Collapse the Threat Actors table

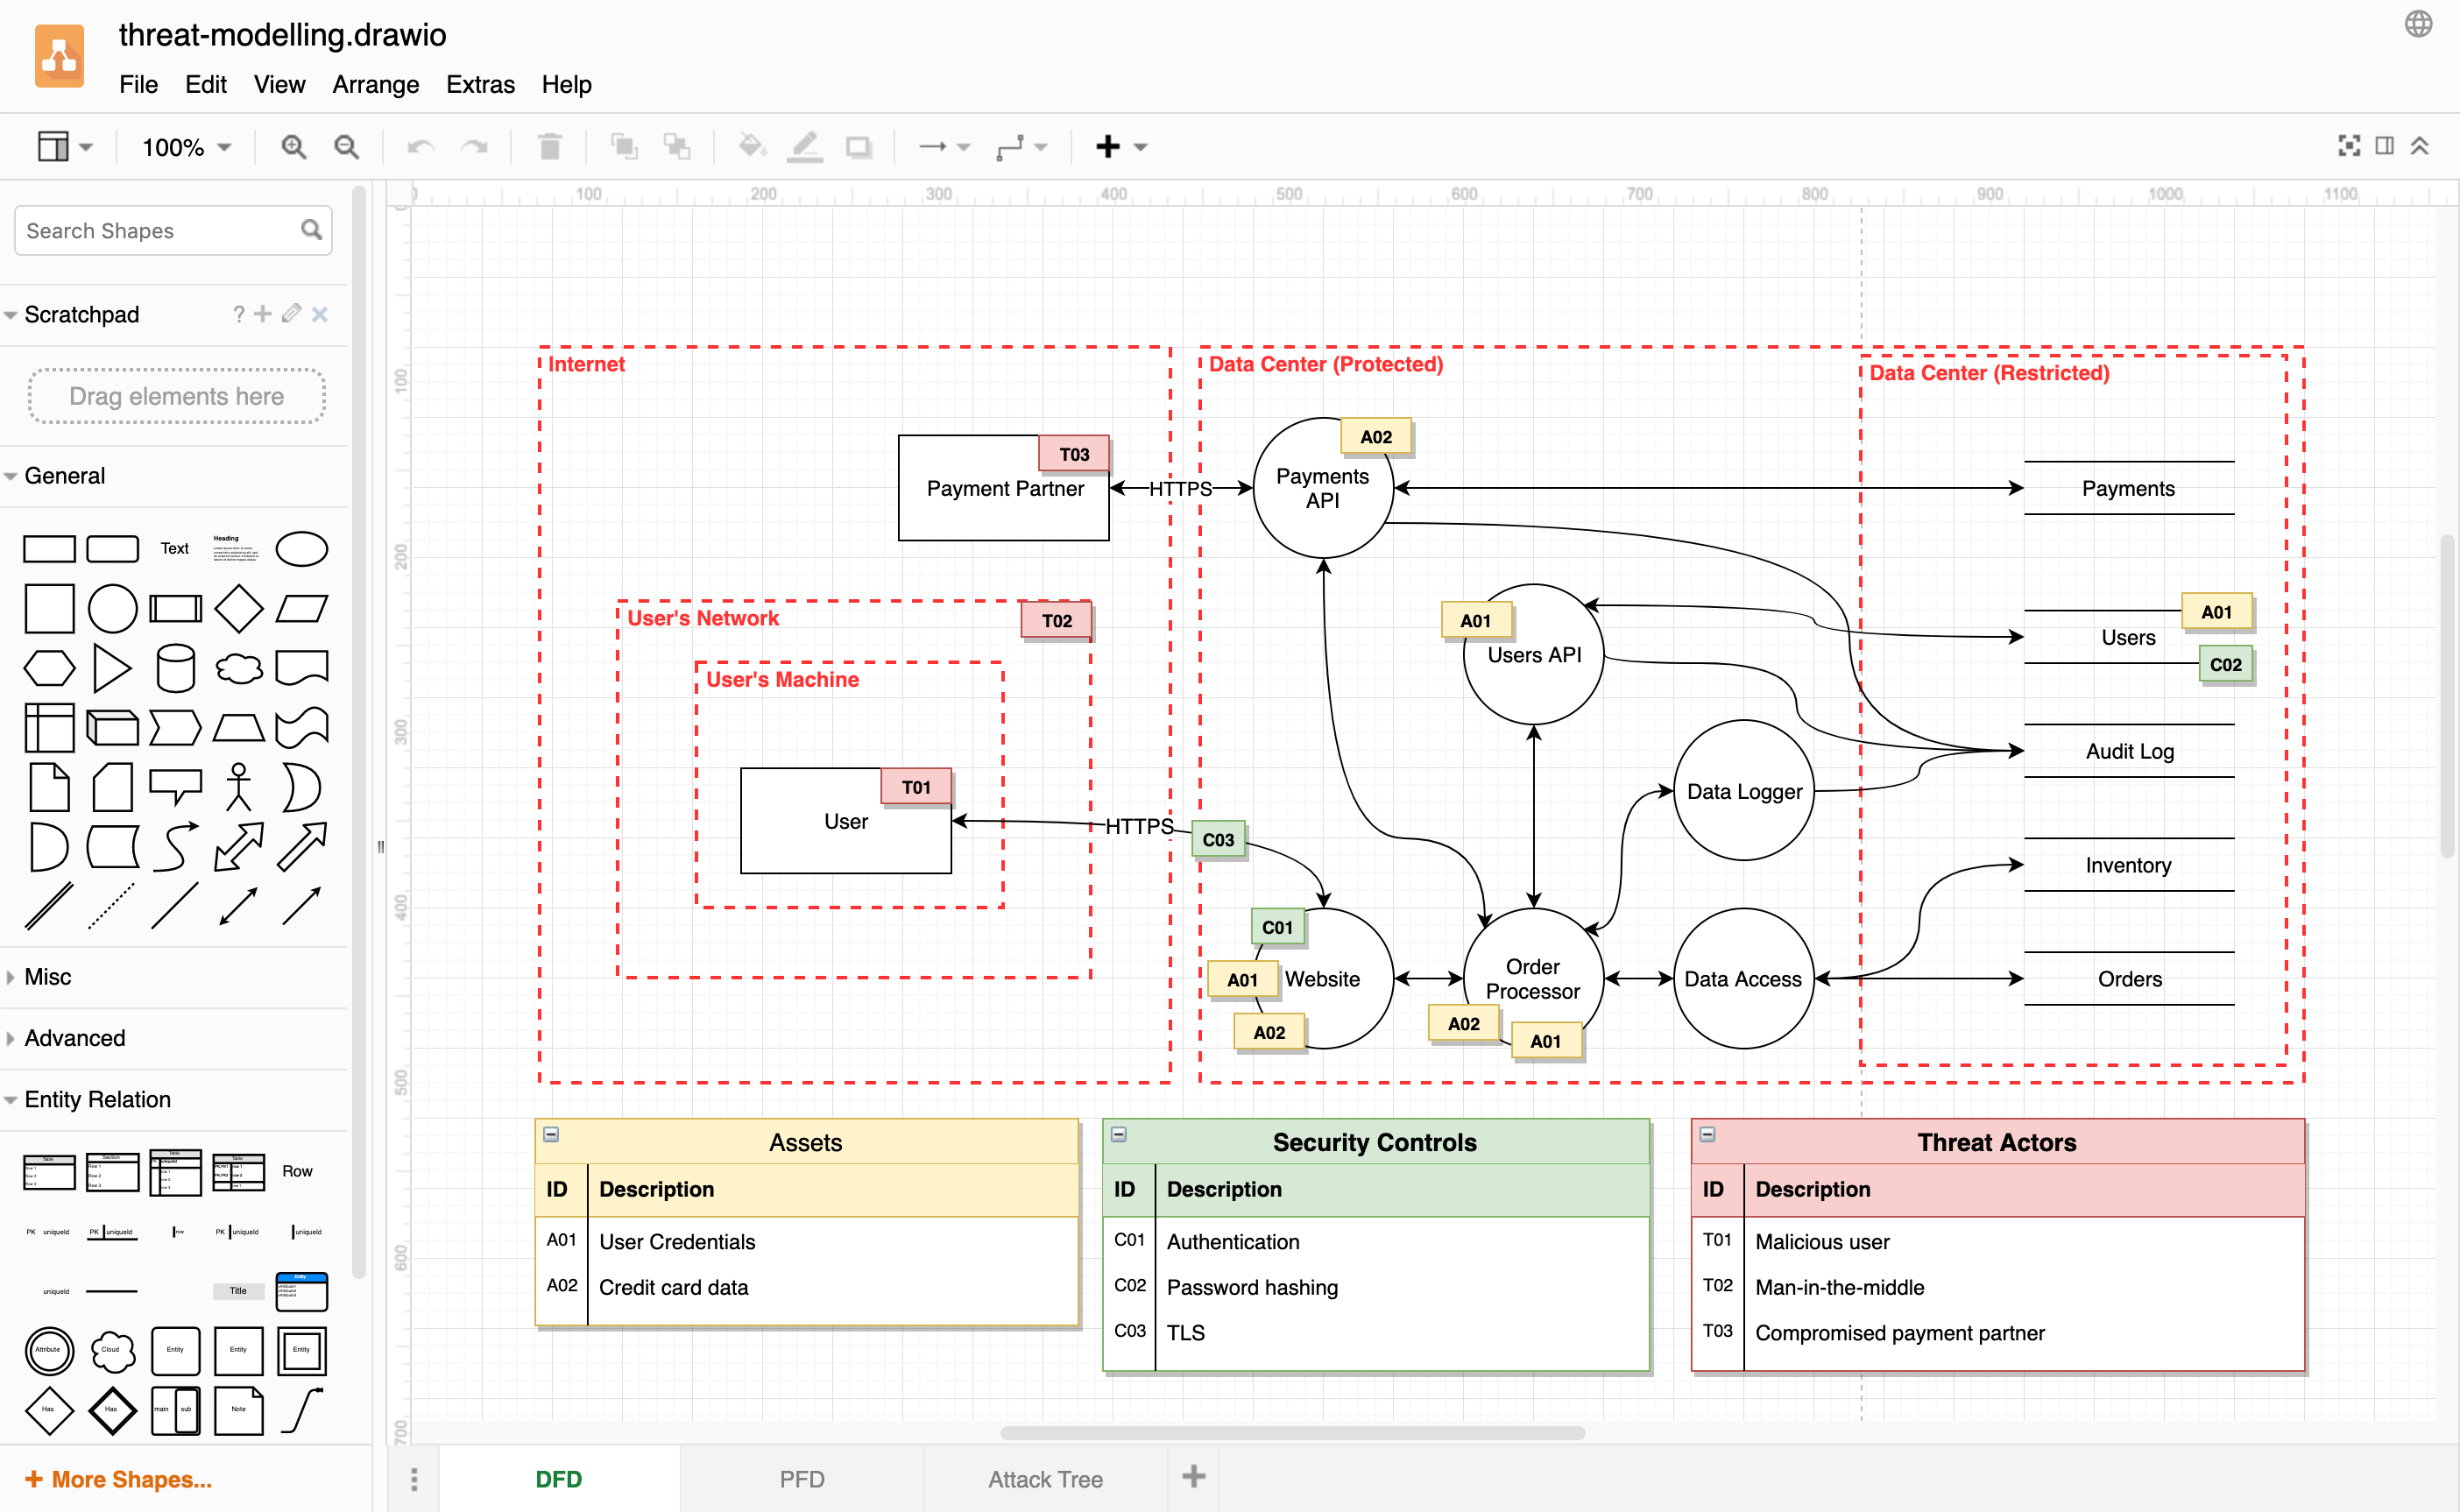[1707, 1132]
